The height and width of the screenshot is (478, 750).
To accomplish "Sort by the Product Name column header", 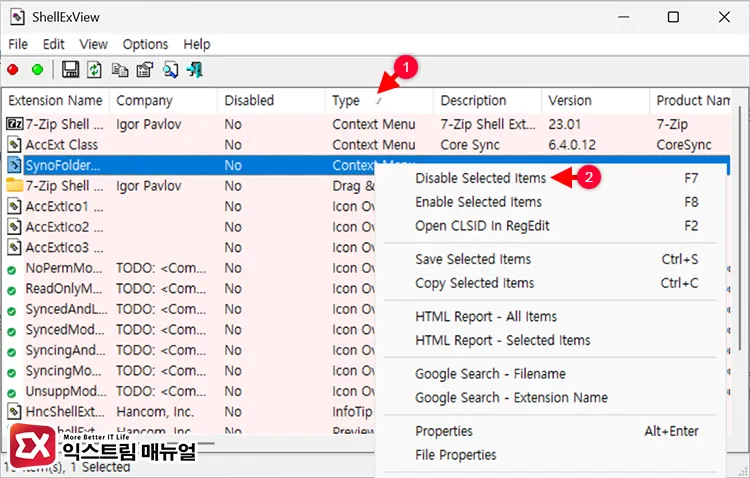I will click(x=691, y=100).
